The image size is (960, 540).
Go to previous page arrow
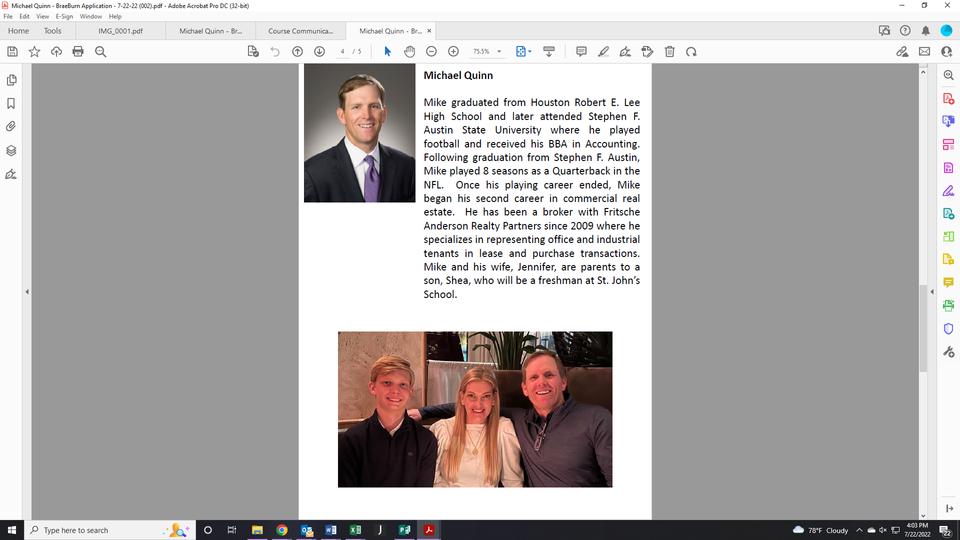pyautogui.click(x=298, y=52)
